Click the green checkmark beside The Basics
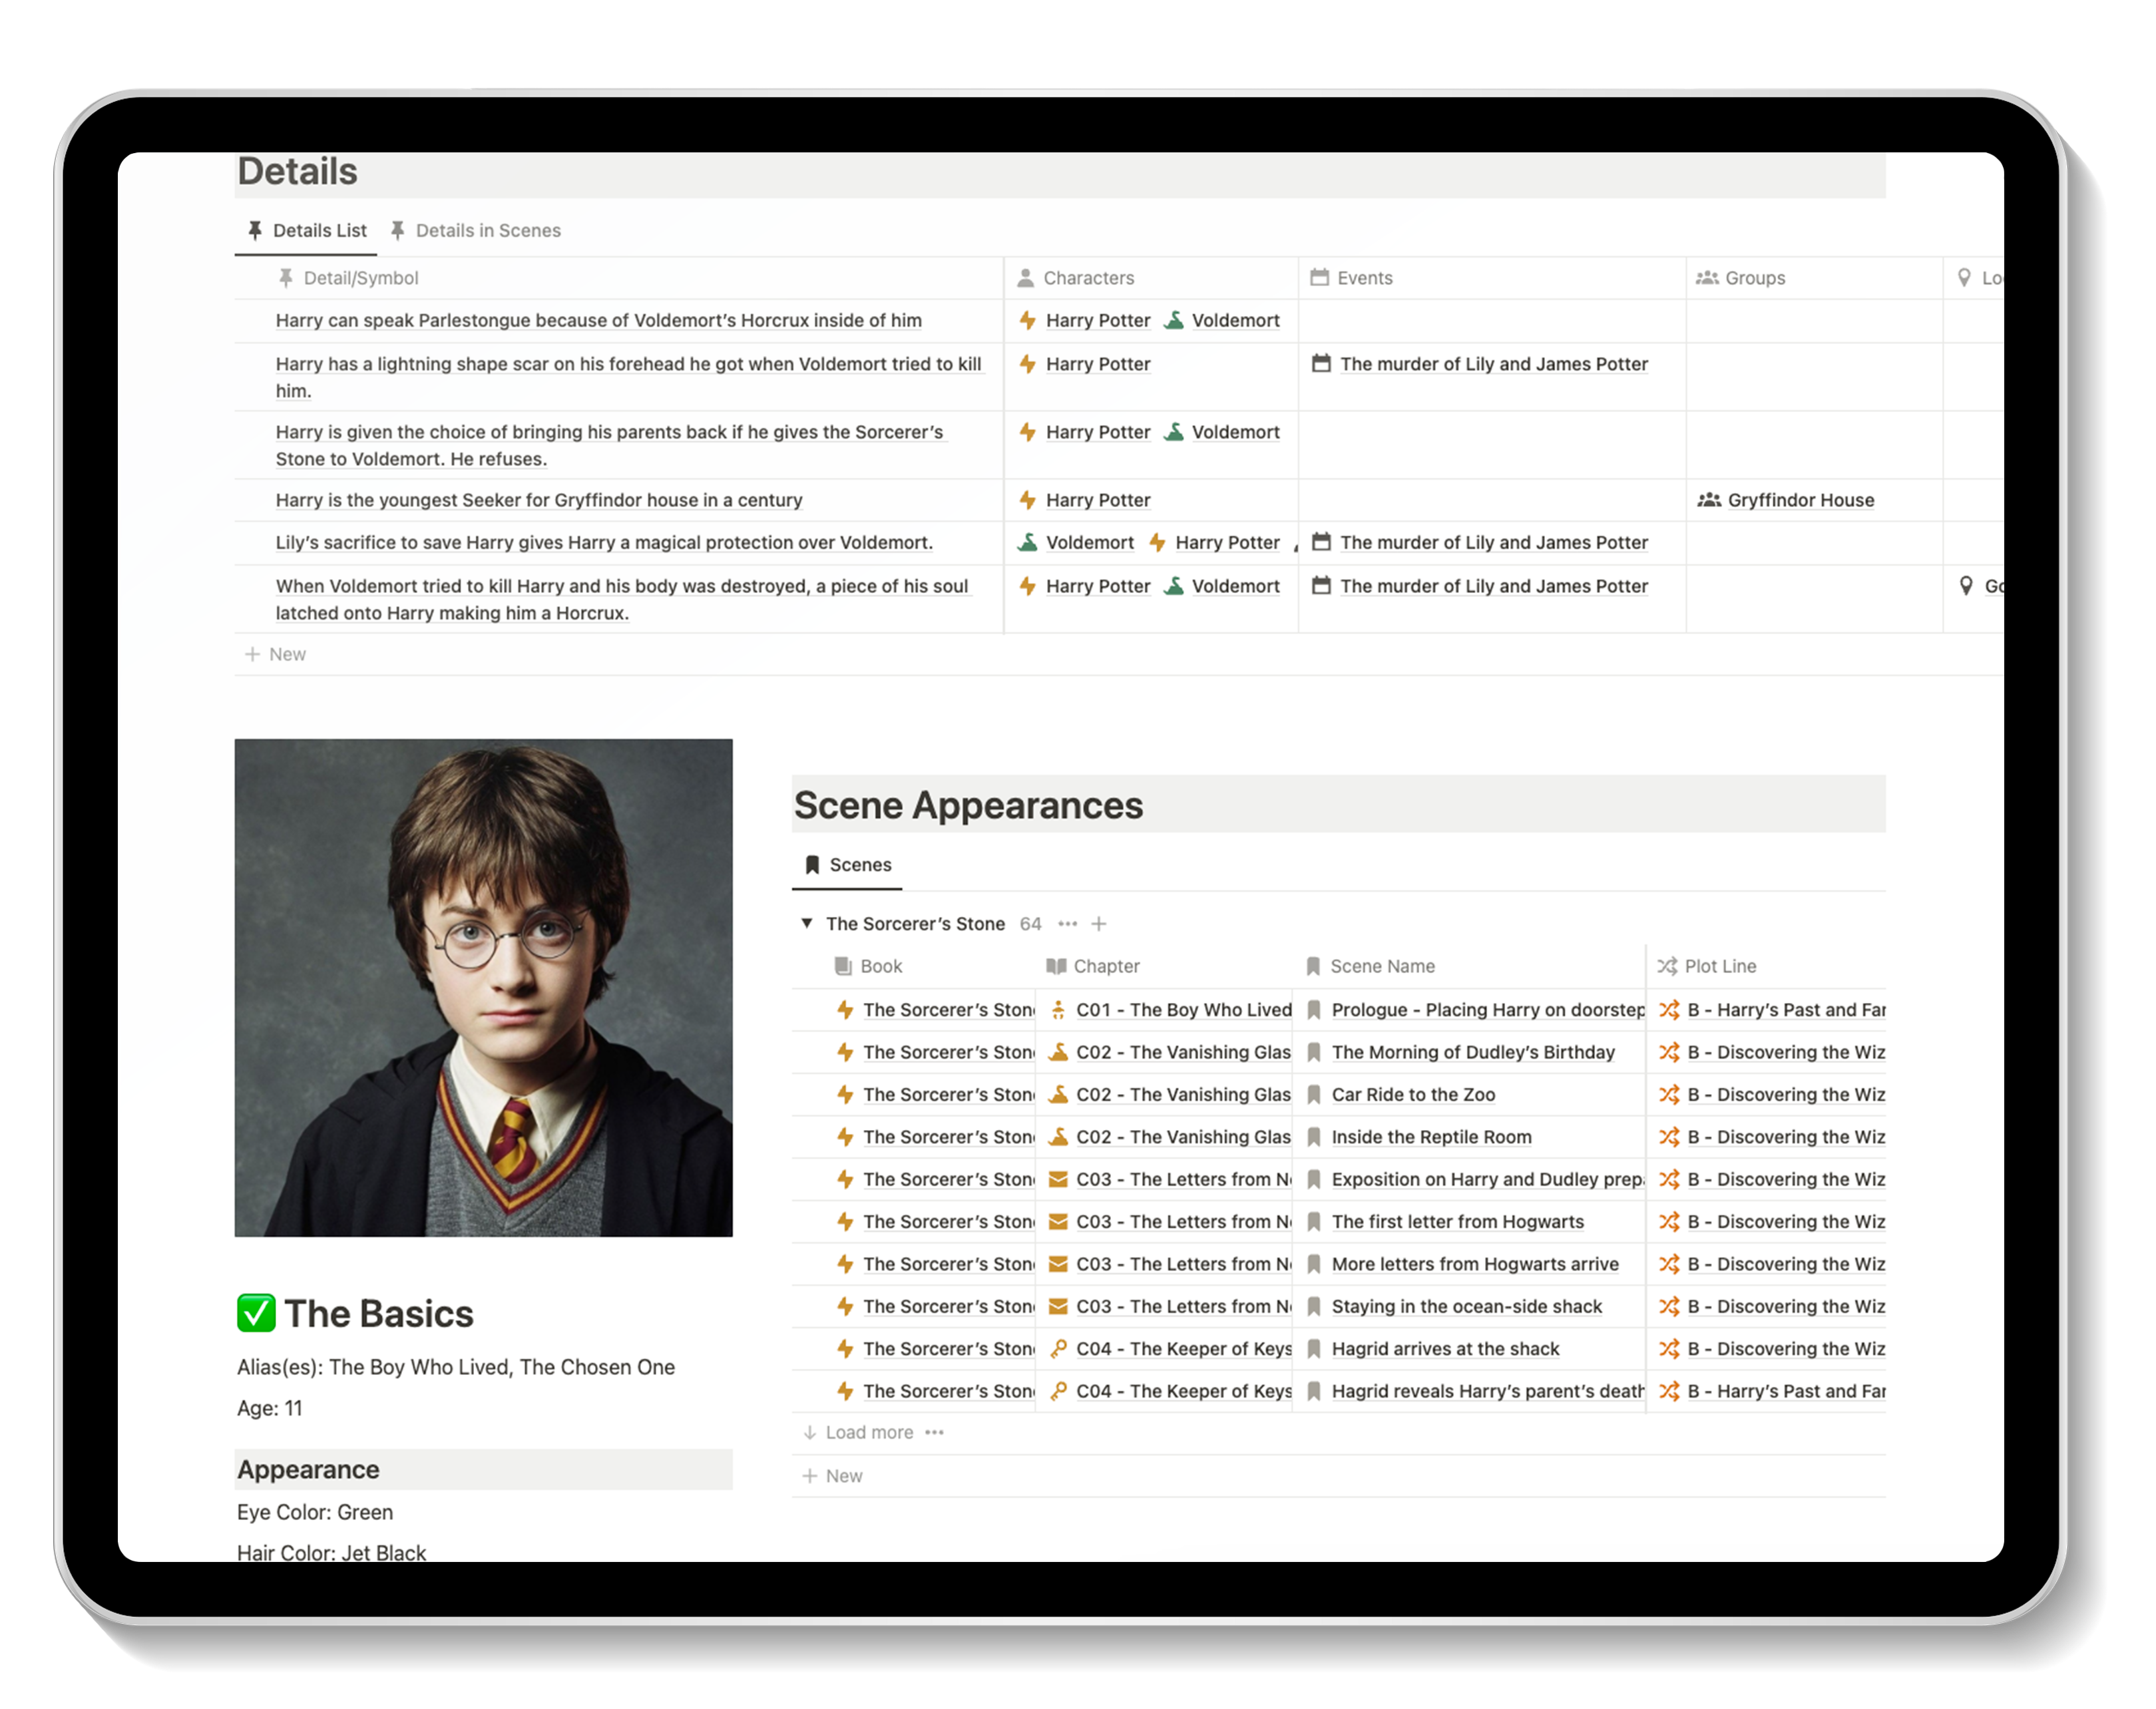 tap(256, 1313)
